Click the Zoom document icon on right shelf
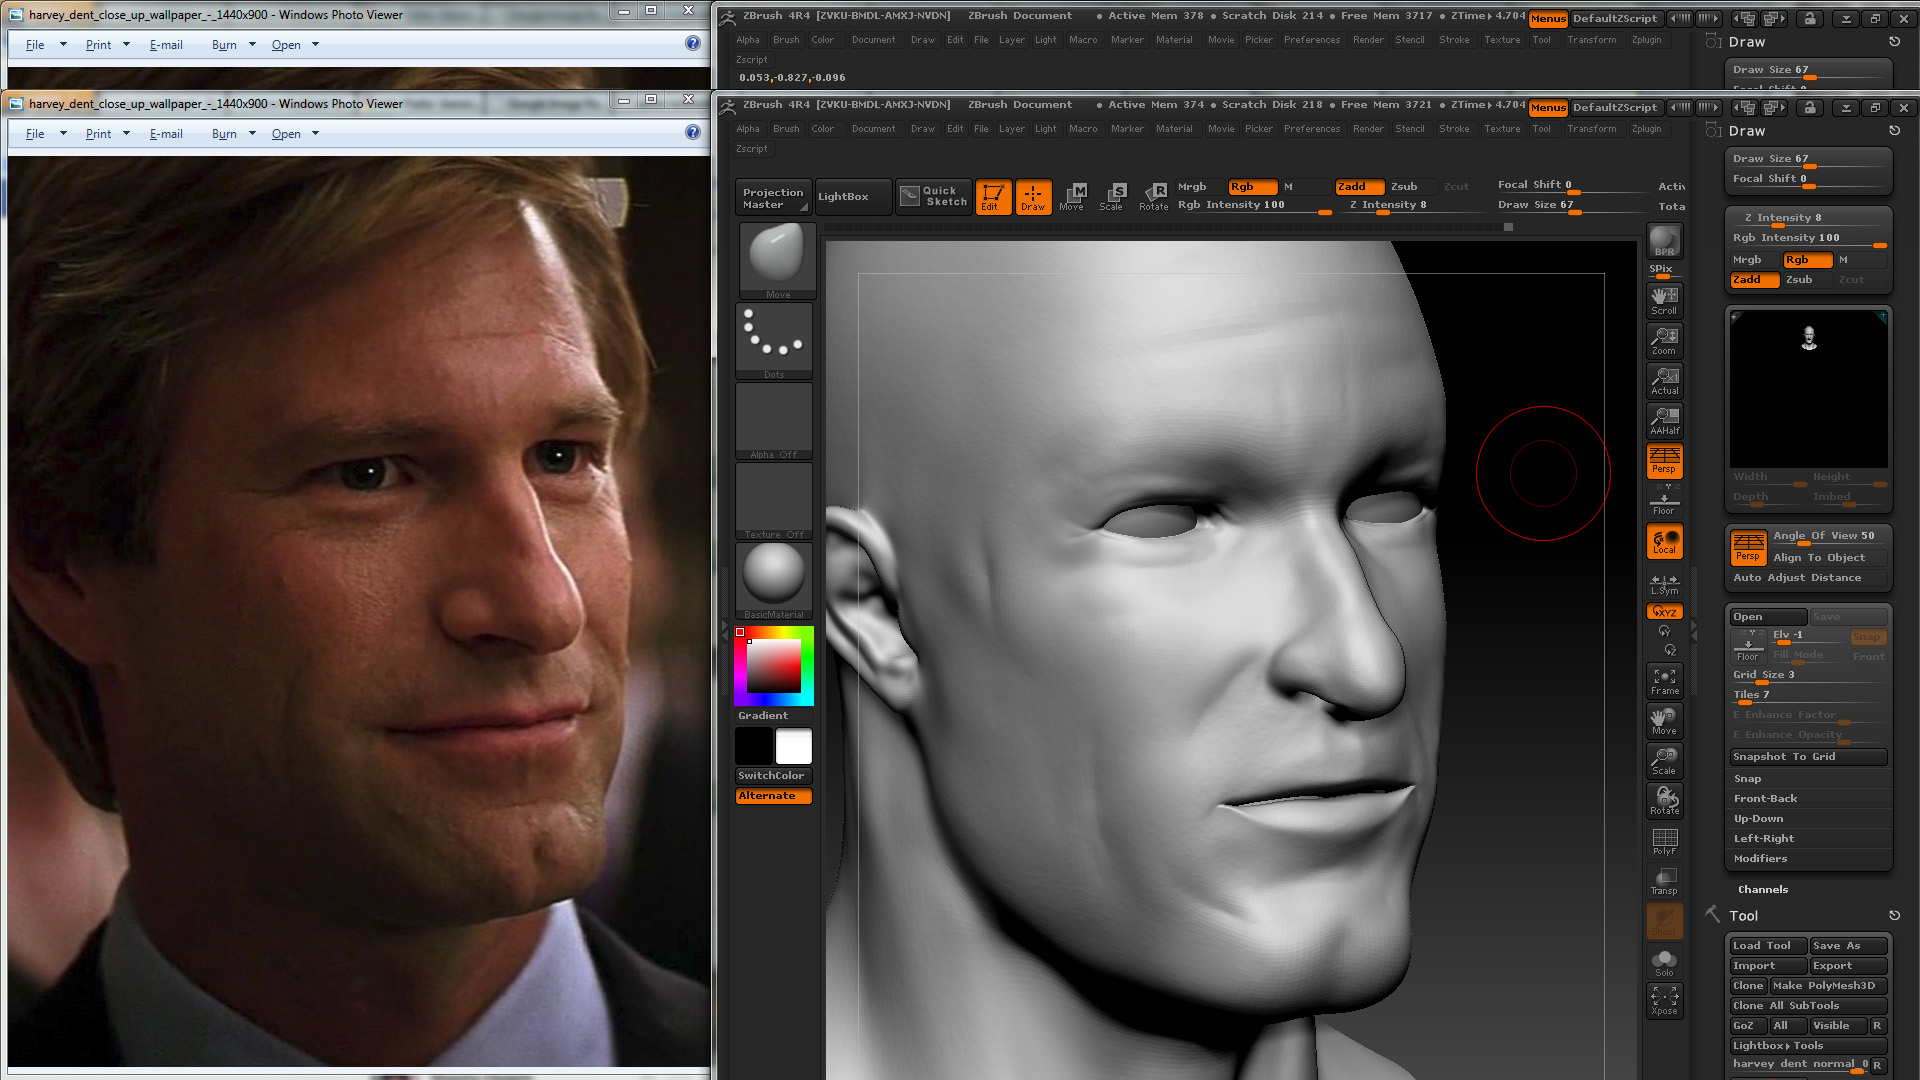 coord(1664,341)
